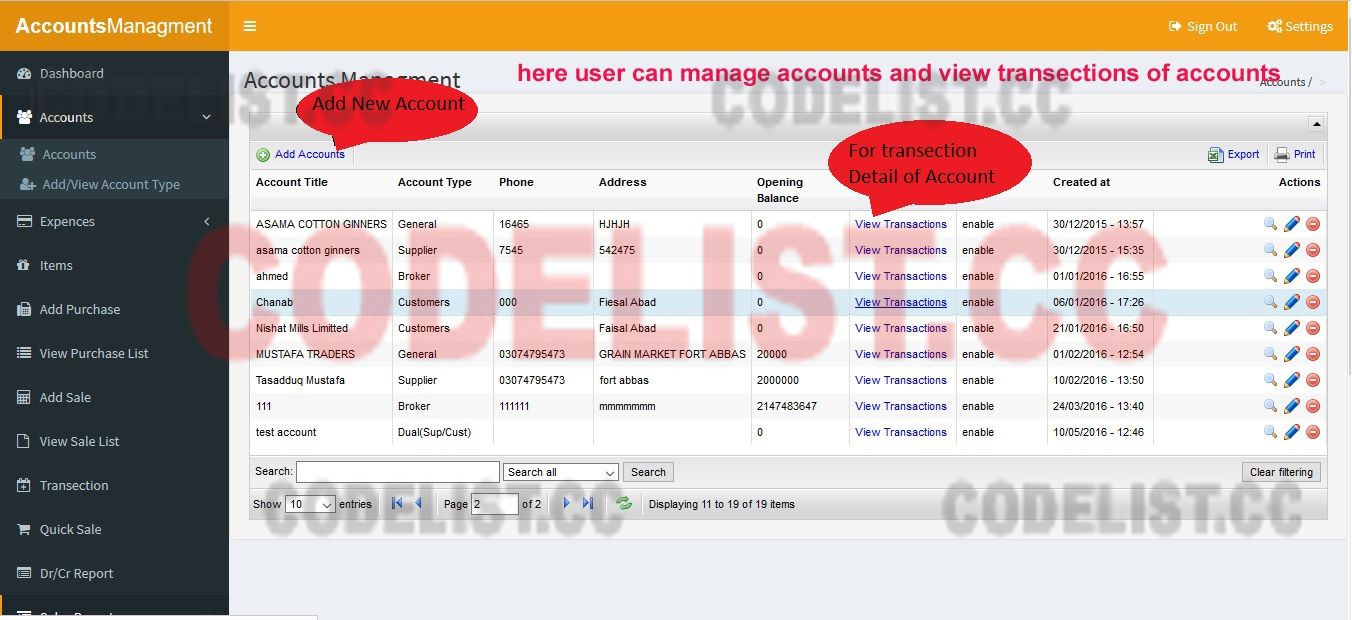This screenshot has width=1352, height=620.
Task: Delete the test account row
Action: pos(1313,432)
